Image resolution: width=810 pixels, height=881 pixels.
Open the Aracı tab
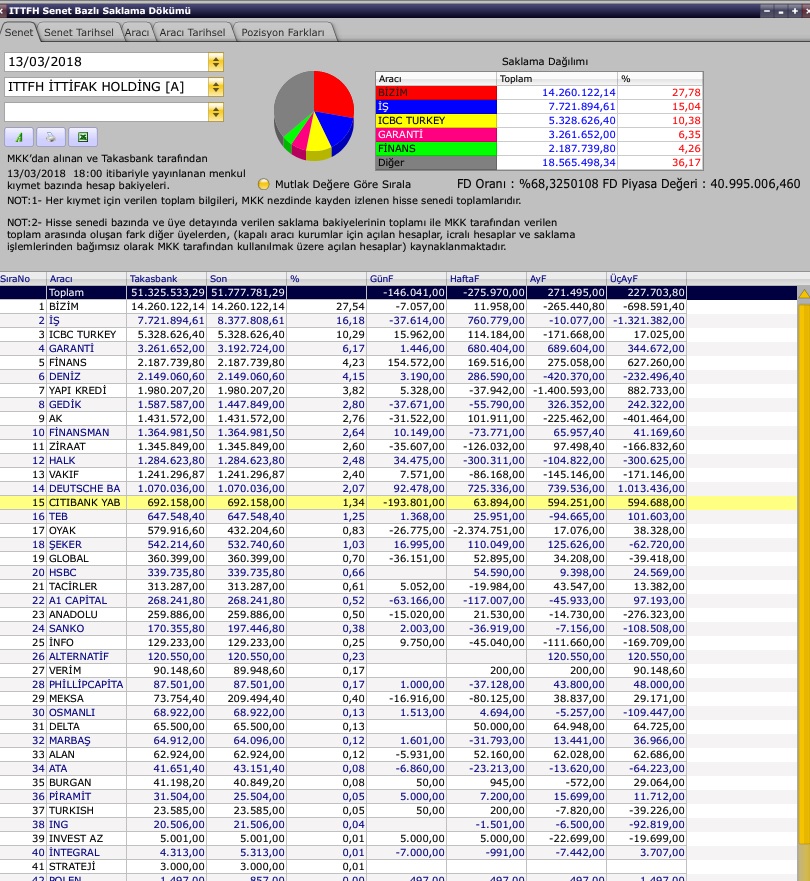tap(136, 32)
